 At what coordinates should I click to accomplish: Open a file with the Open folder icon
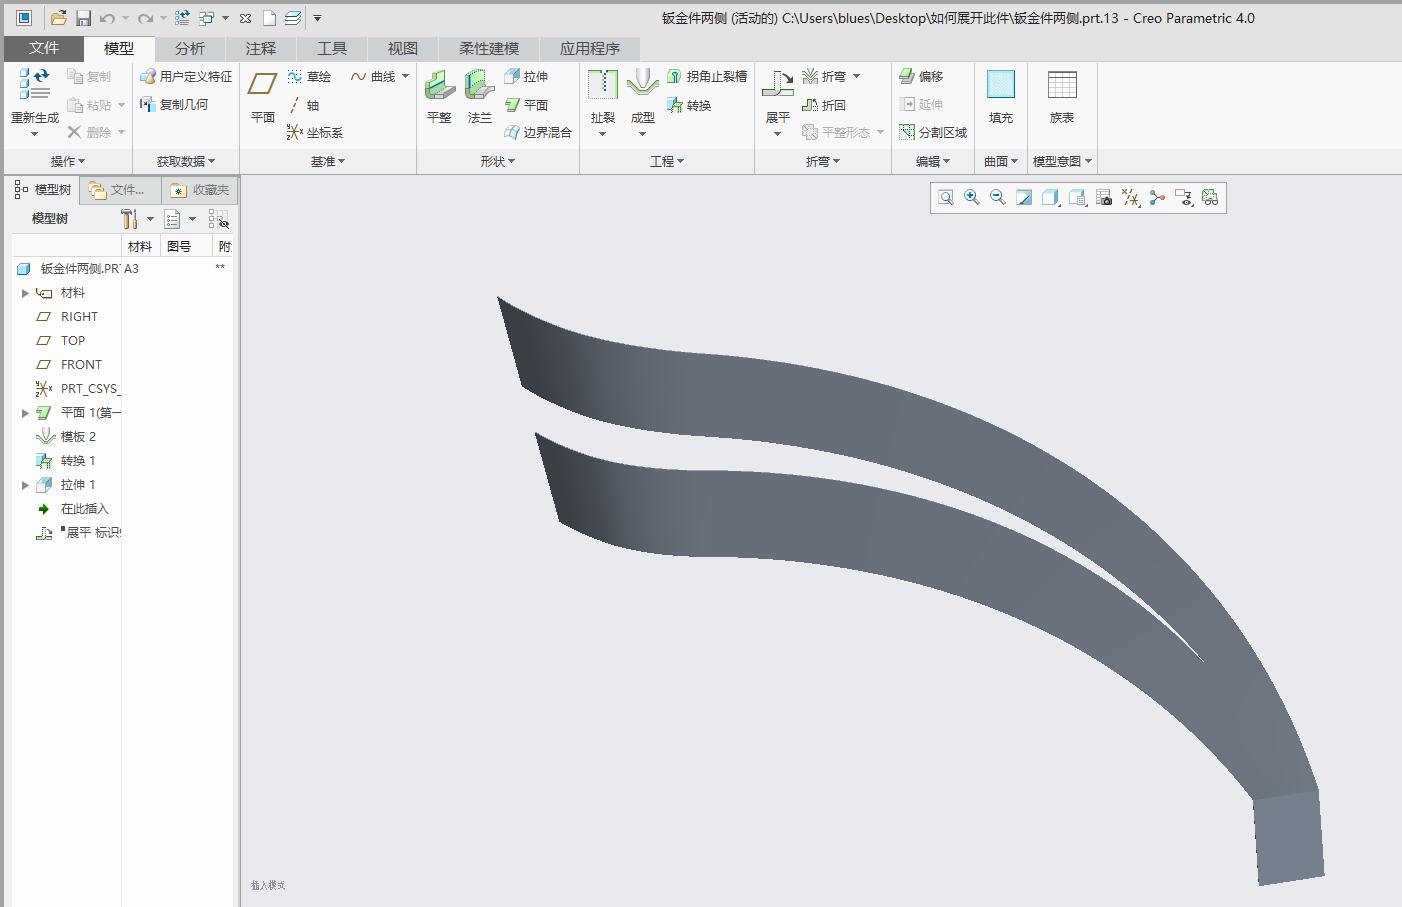(x=59, y=18)
